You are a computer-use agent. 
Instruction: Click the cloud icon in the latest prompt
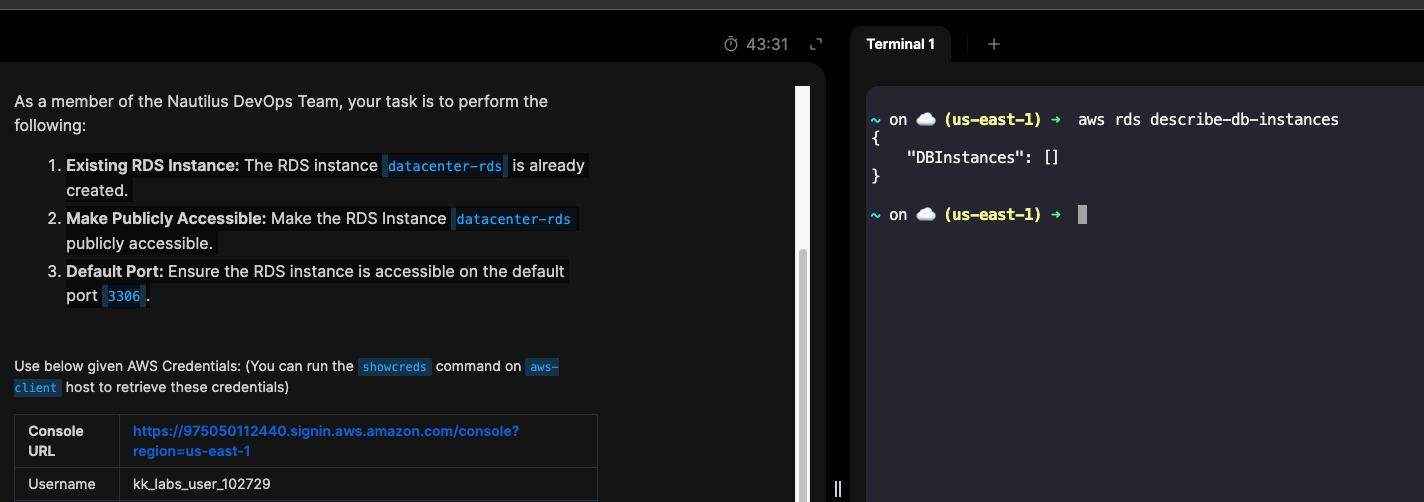click(926, 215)
